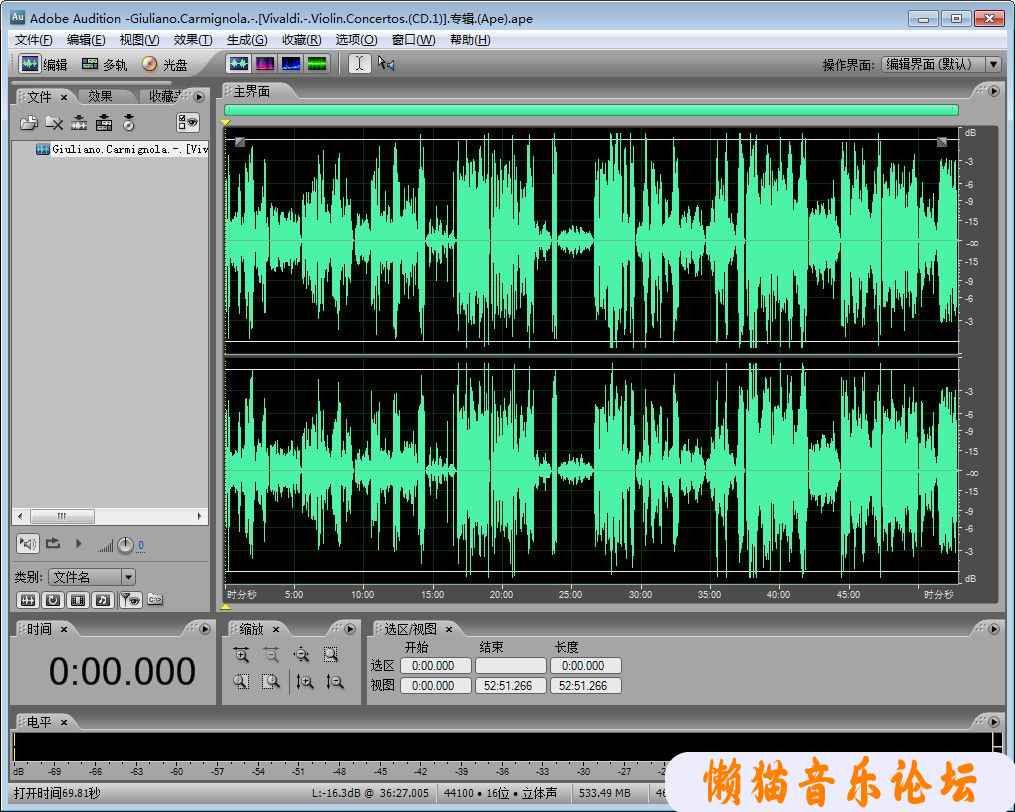Viewport: 1015px width, 812px height.
Task: Select the Giuliano.Carmignola file in list
Action: tap(122, 150)
